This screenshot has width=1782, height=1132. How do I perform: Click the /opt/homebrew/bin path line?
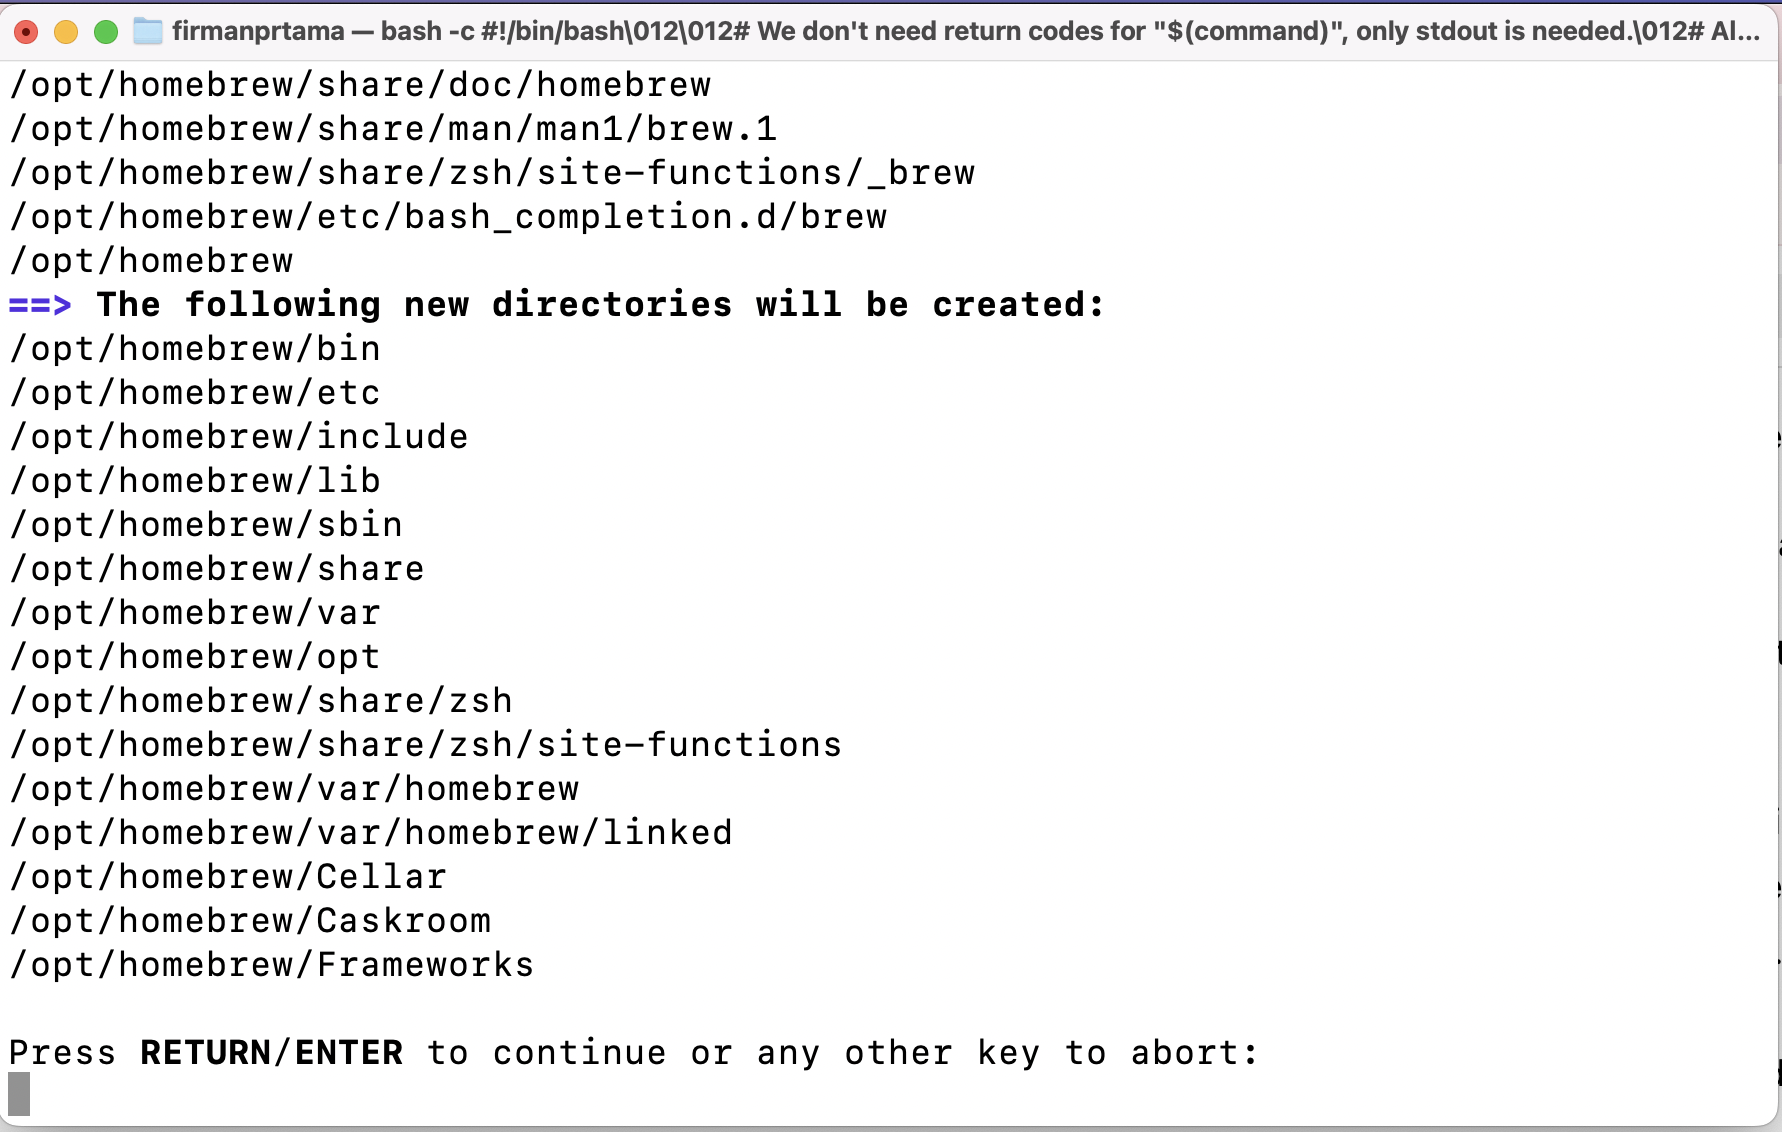pyautogui.click(x=195, y=349)
